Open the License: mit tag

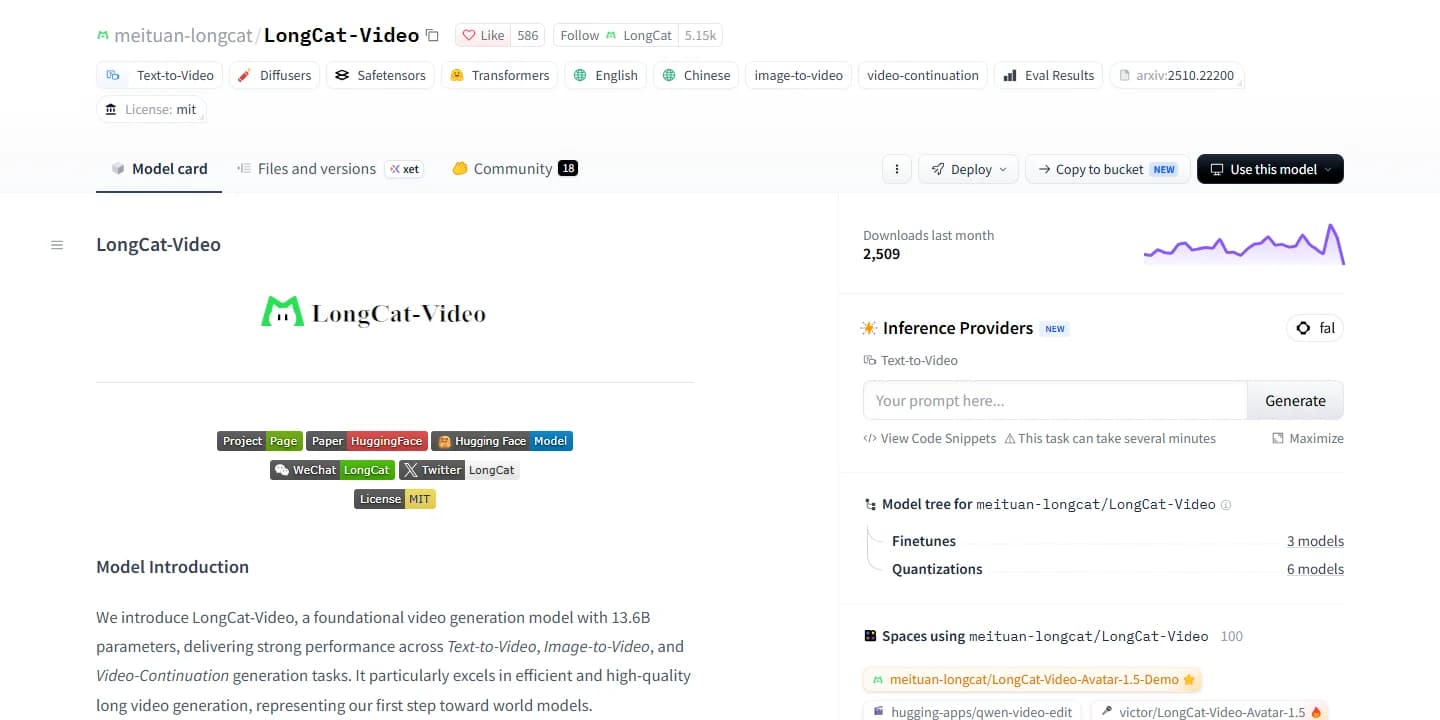(x=151, y=110)
